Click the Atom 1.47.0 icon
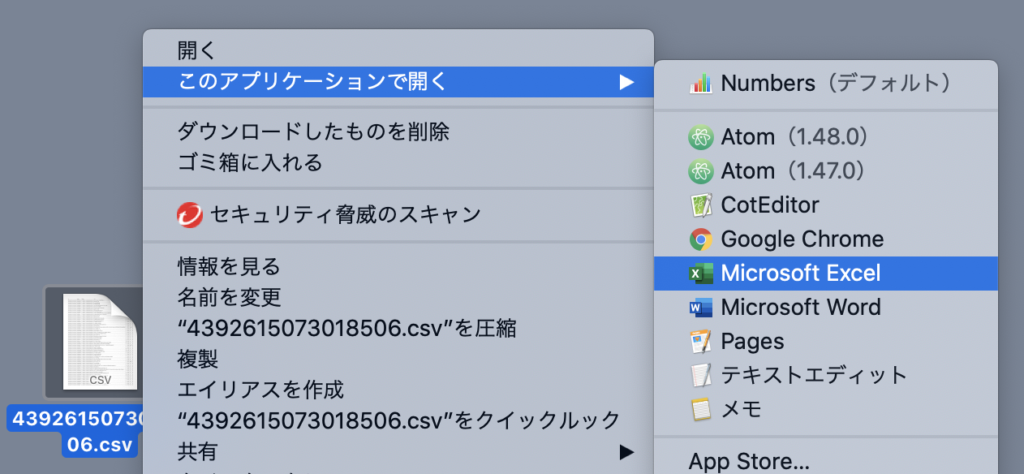Screen dimensions: 1024x474 coord(701,171)
